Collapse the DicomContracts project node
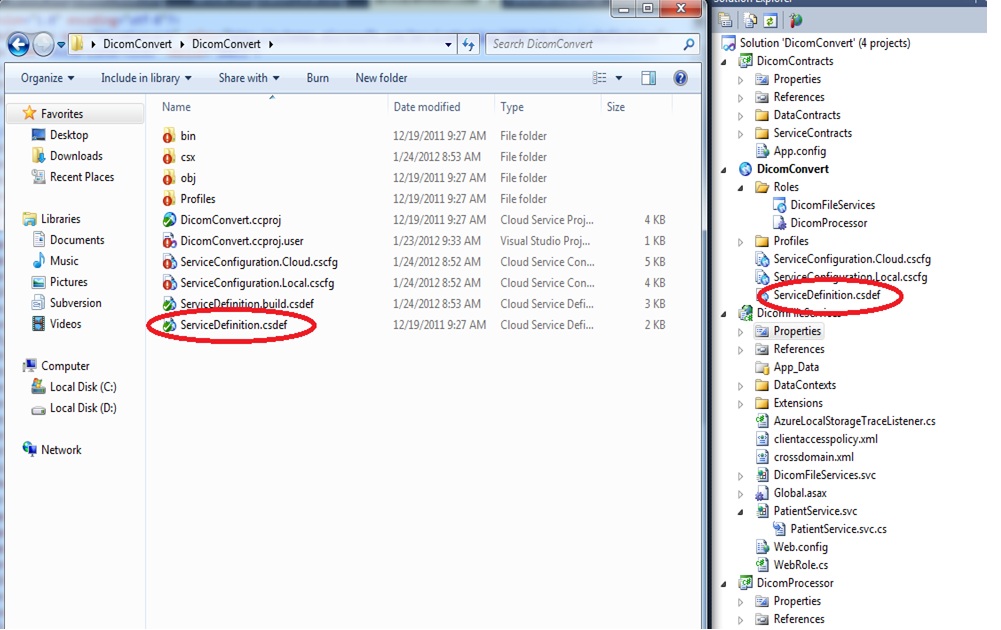1001x630 pixels. pos(724,62)
